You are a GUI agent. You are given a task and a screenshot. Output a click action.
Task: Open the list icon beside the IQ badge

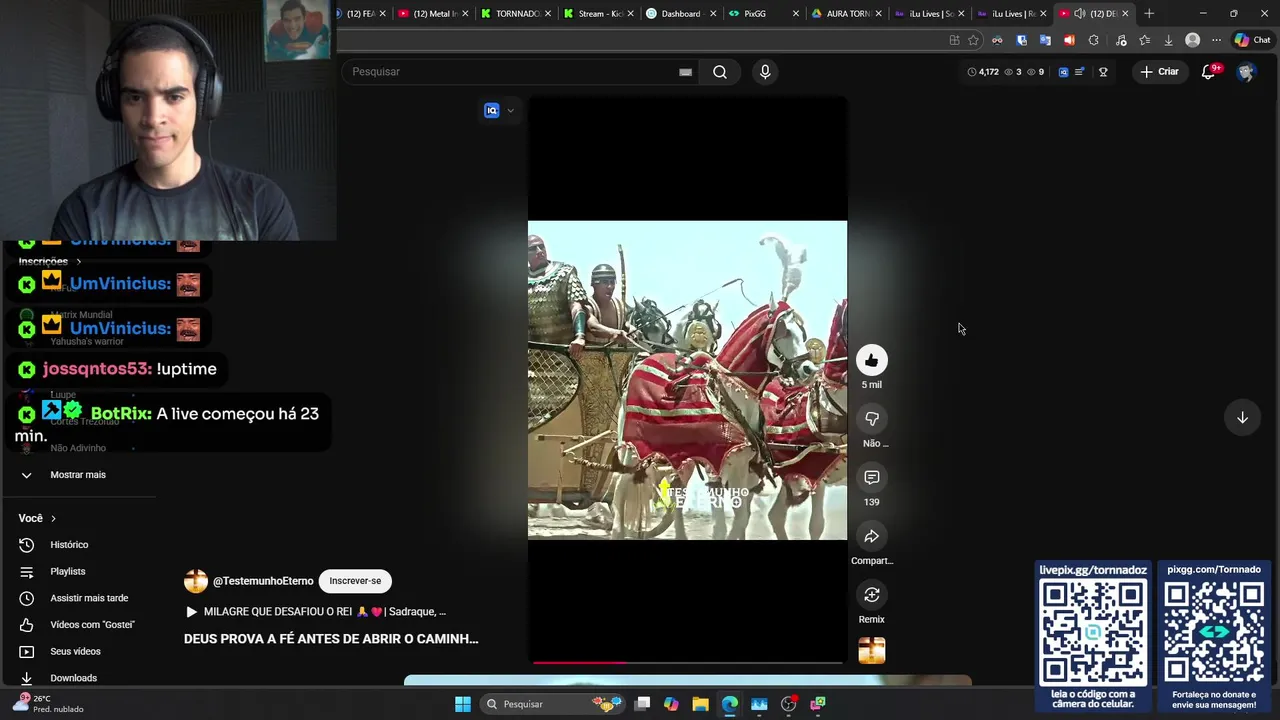[1079, 72]
